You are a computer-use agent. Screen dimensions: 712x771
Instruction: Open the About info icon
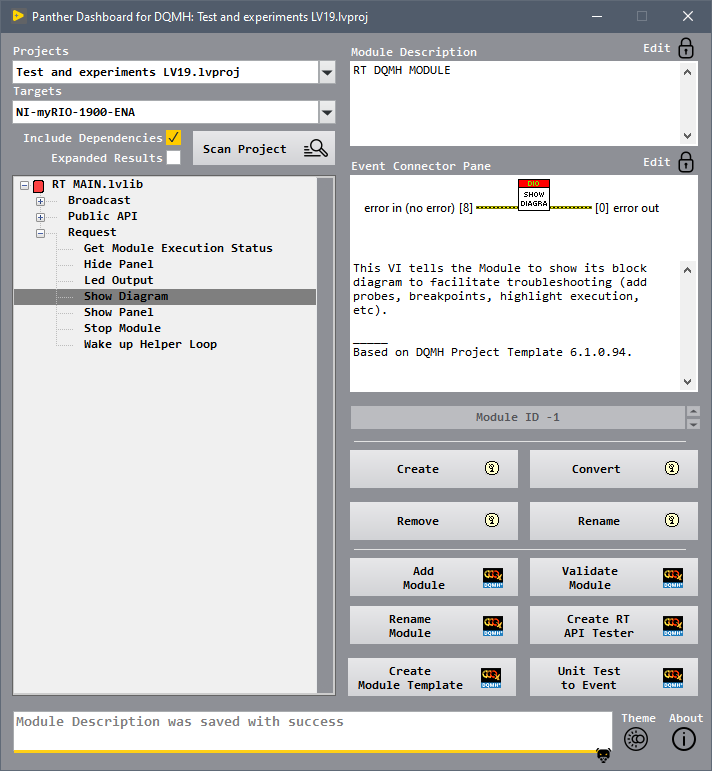[x=684, y=739]
